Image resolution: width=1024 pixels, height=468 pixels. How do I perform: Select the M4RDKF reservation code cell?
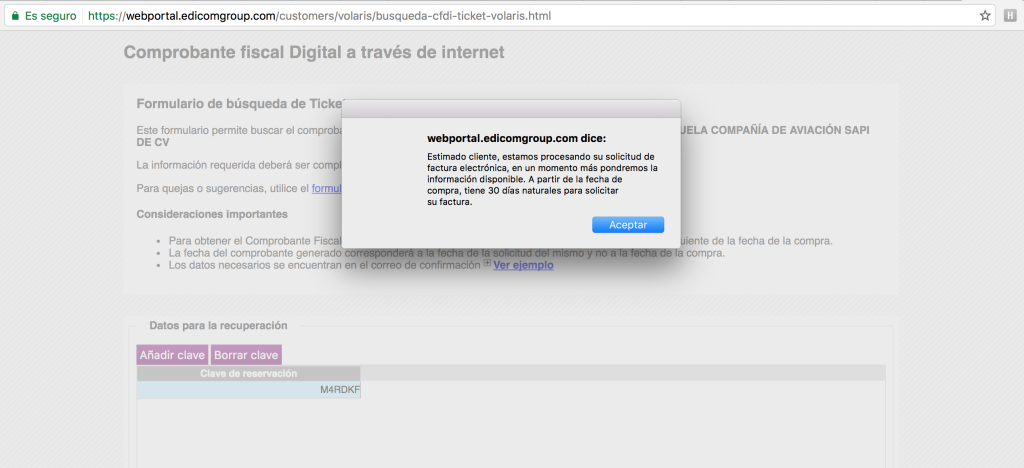pos(249,390)
